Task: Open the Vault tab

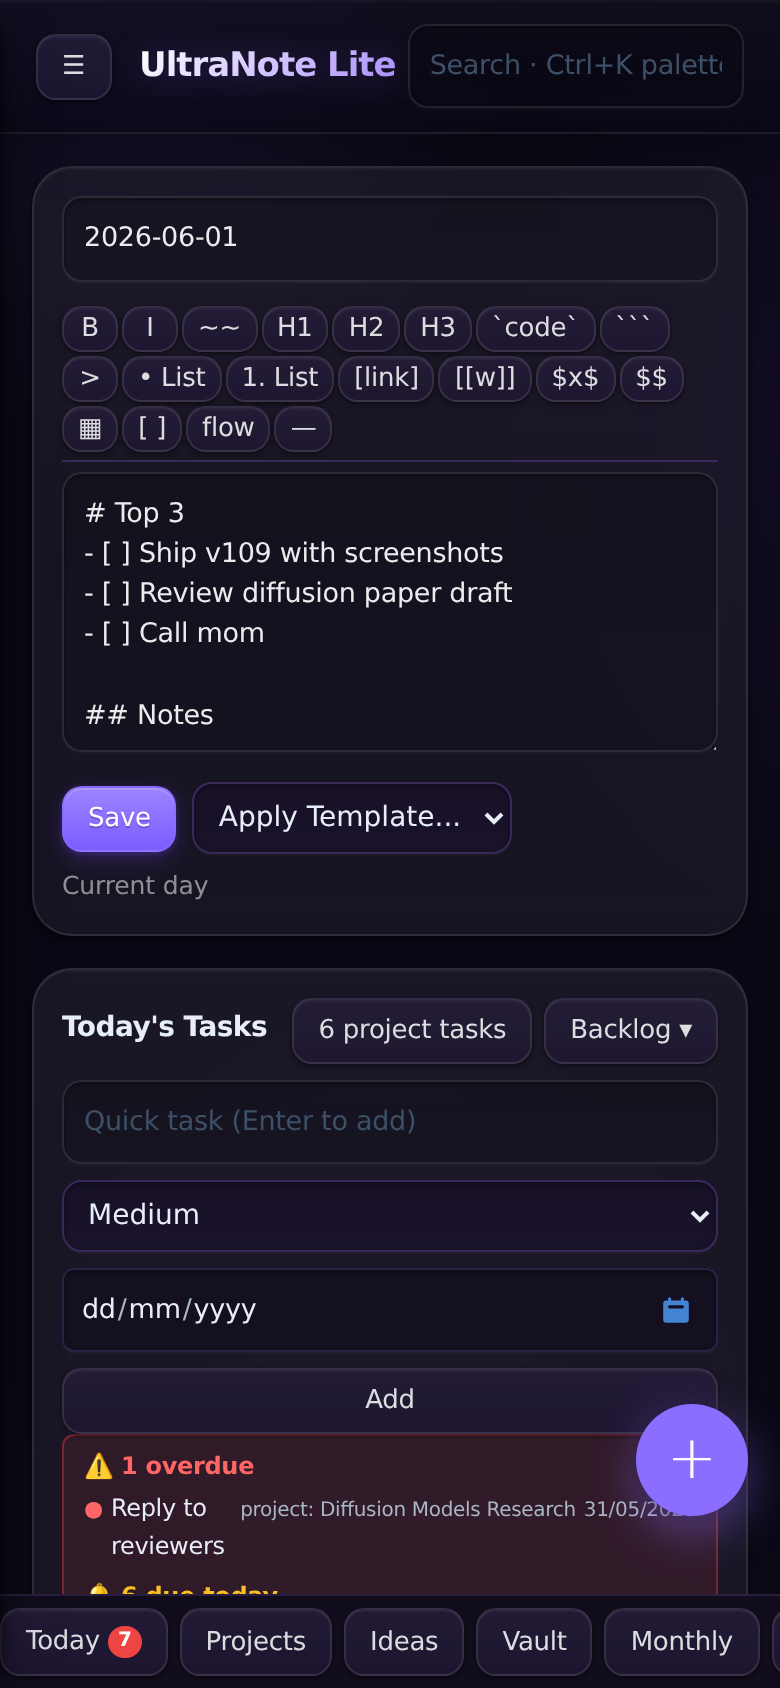Action: tap(534, 1642)
